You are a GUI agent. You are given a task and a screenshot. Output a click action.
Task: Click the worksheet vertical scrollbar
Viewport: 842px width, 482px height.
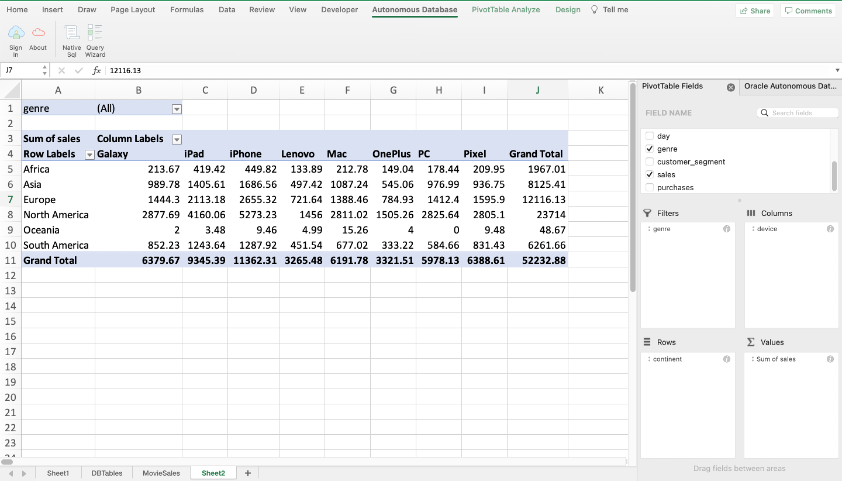[633, 188]
